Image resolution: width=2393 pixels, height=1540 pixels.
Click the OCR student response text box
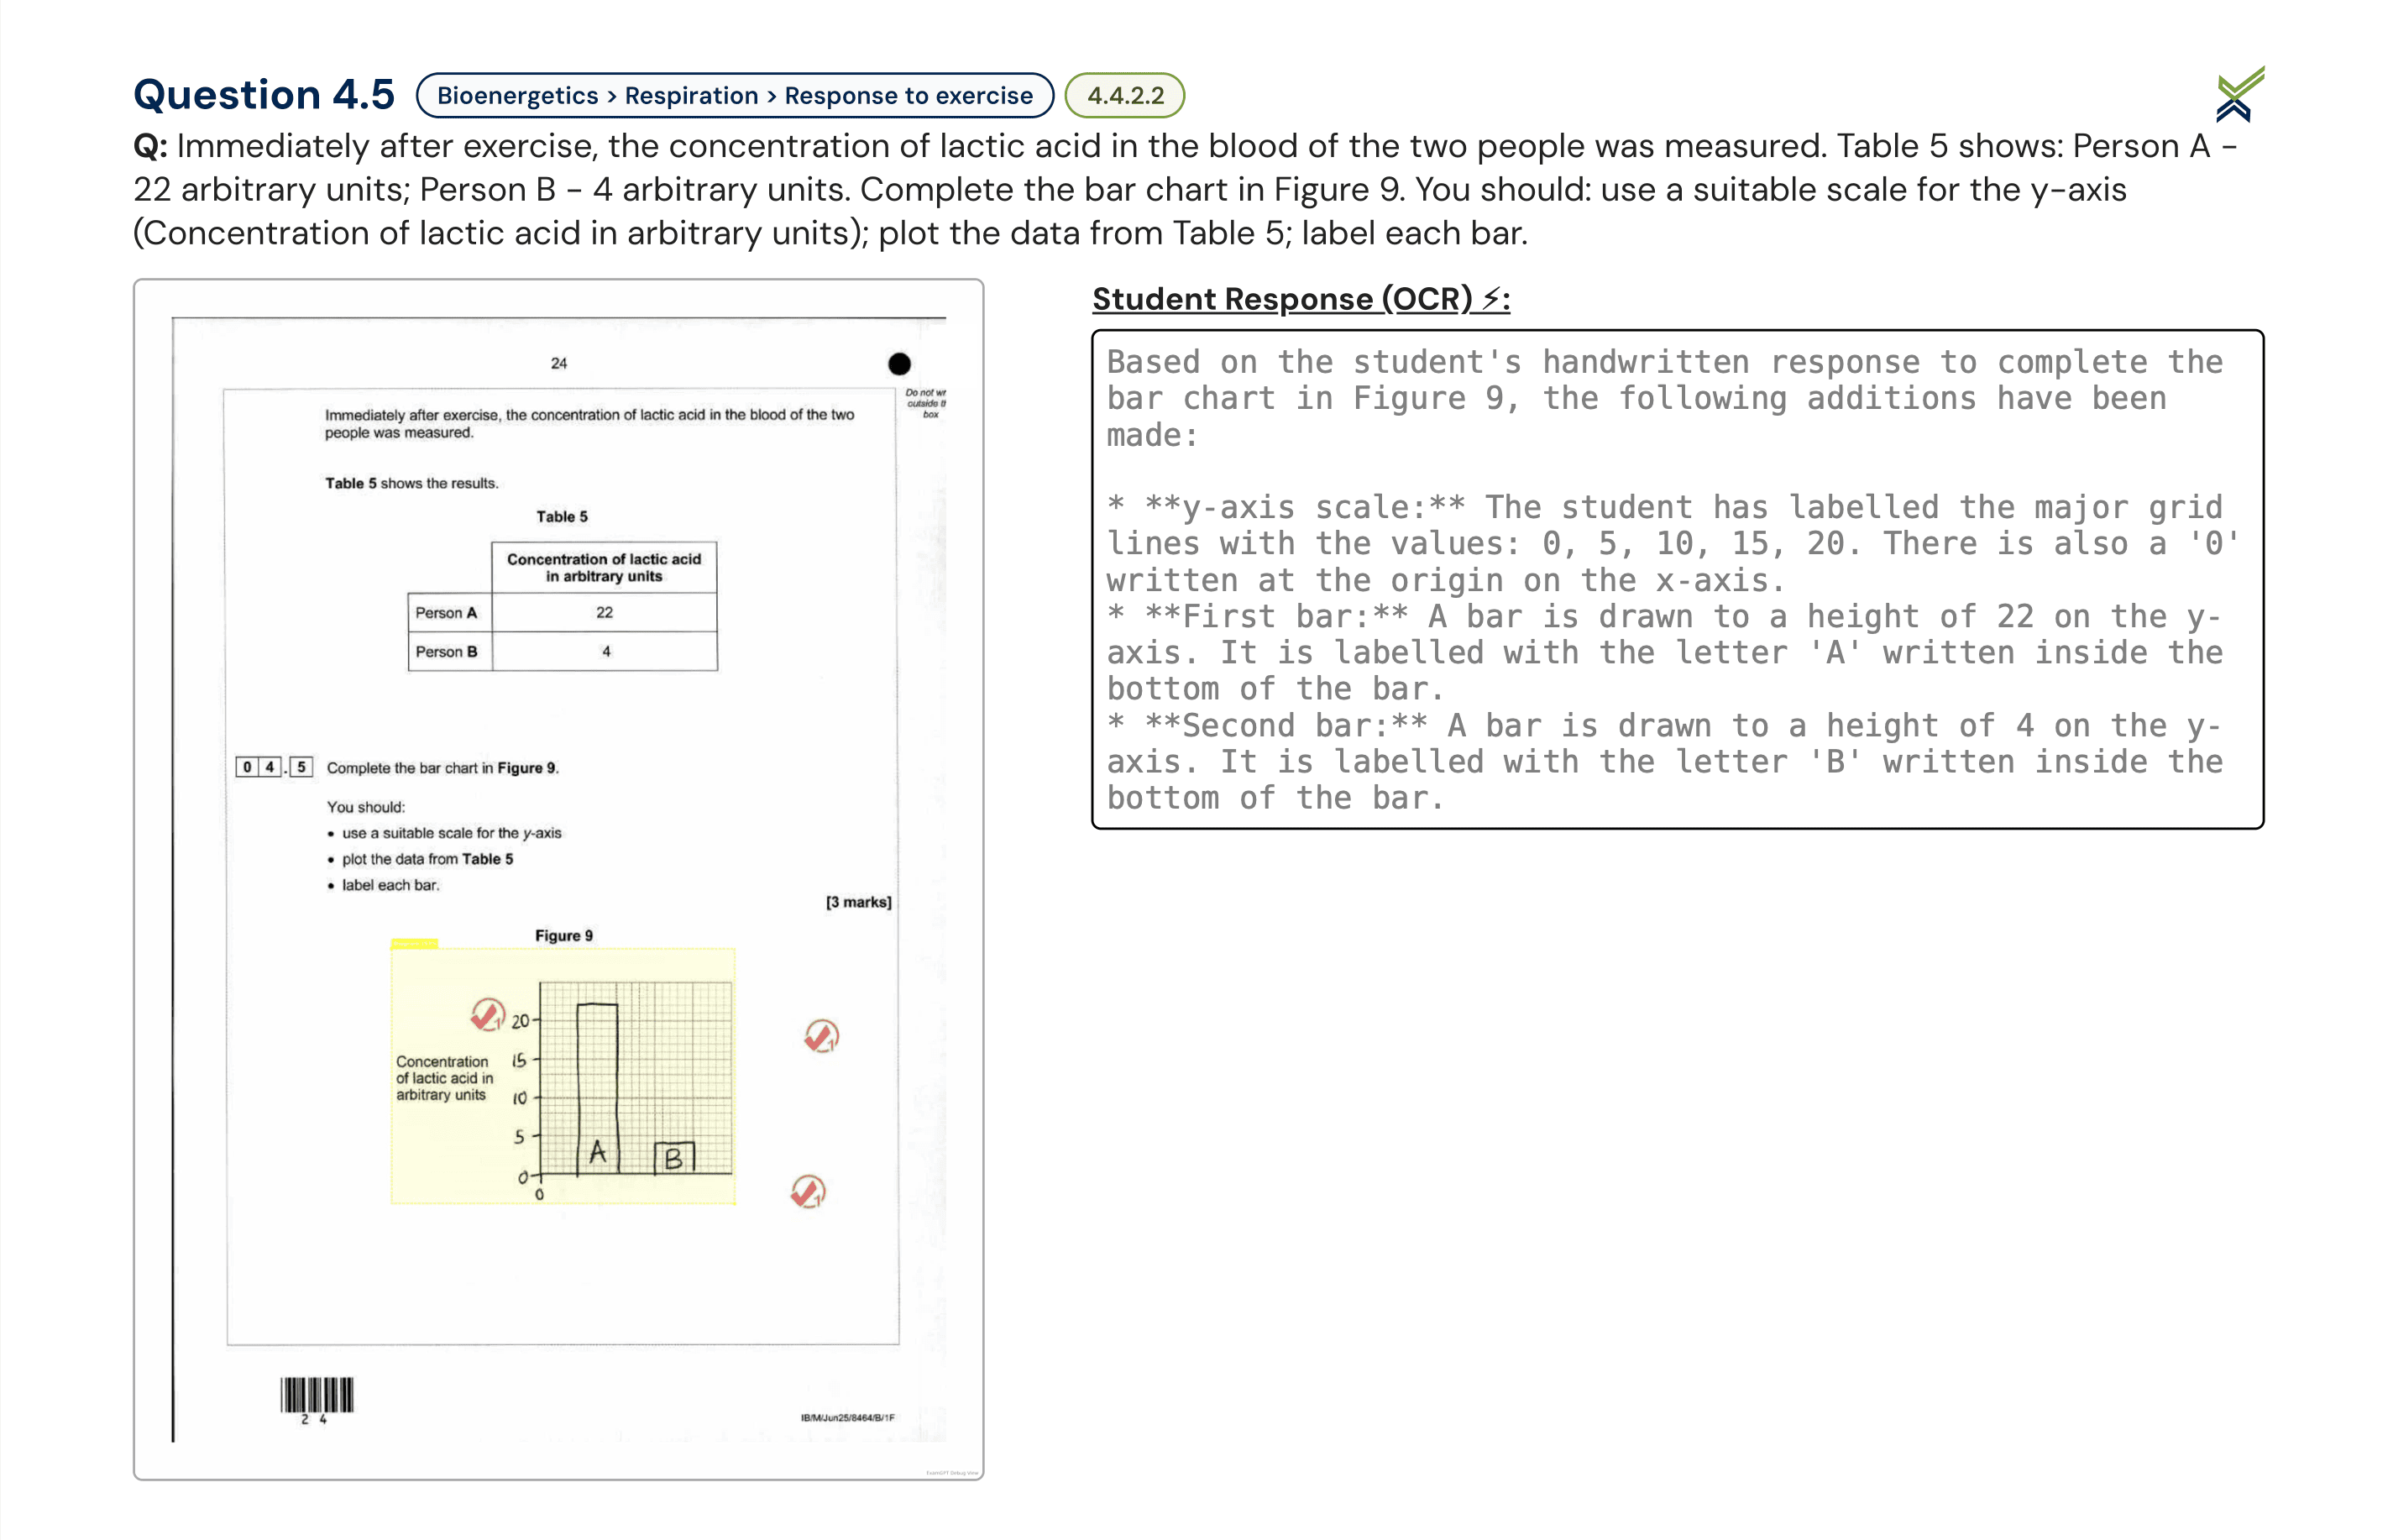pyautogui.click(x=1677, y=579)
